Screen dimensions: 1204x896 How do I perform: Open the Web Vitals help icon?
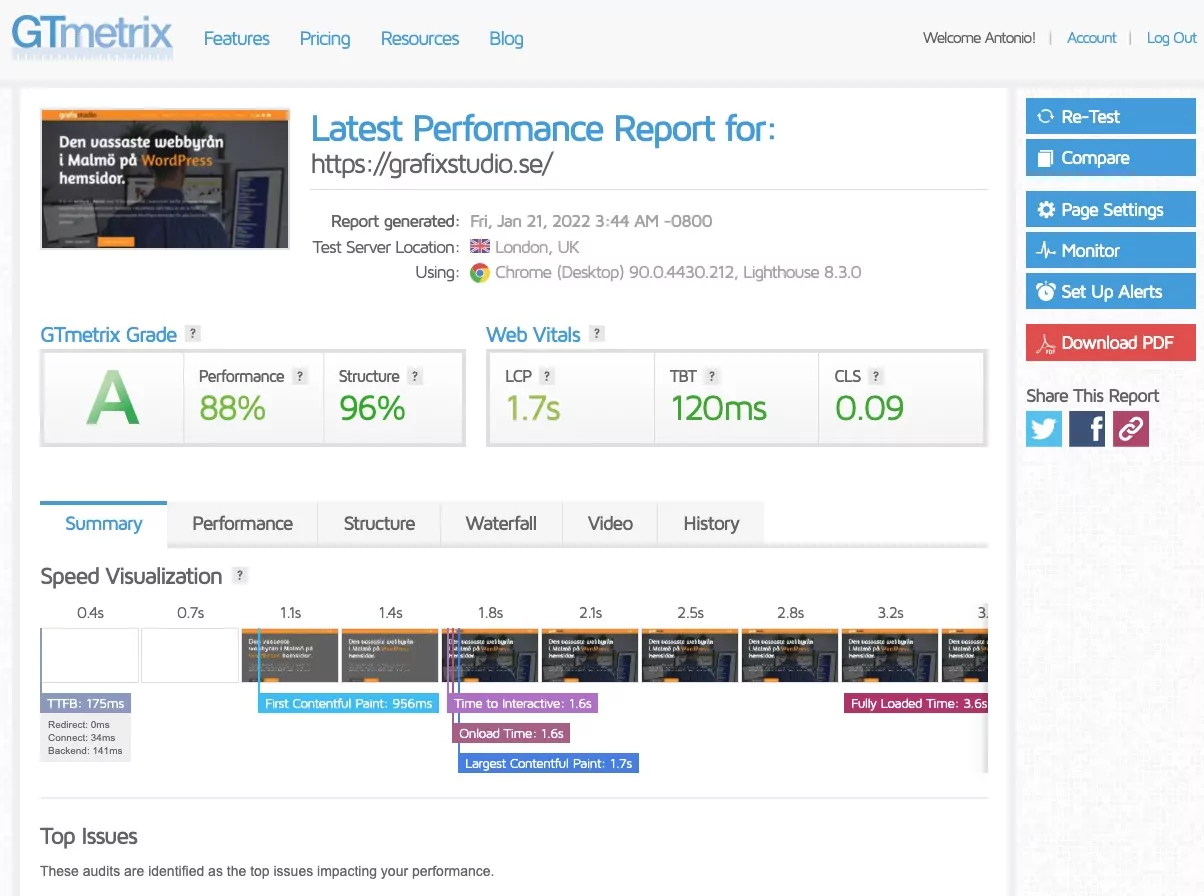tap(597, 334)
